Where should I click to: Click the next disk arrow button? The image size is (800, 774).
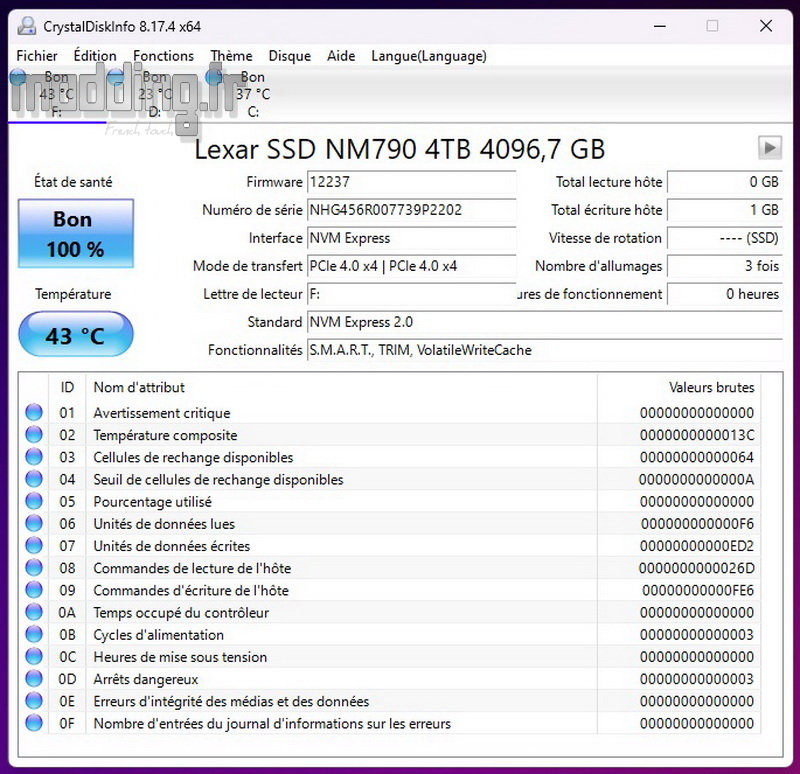769,148
